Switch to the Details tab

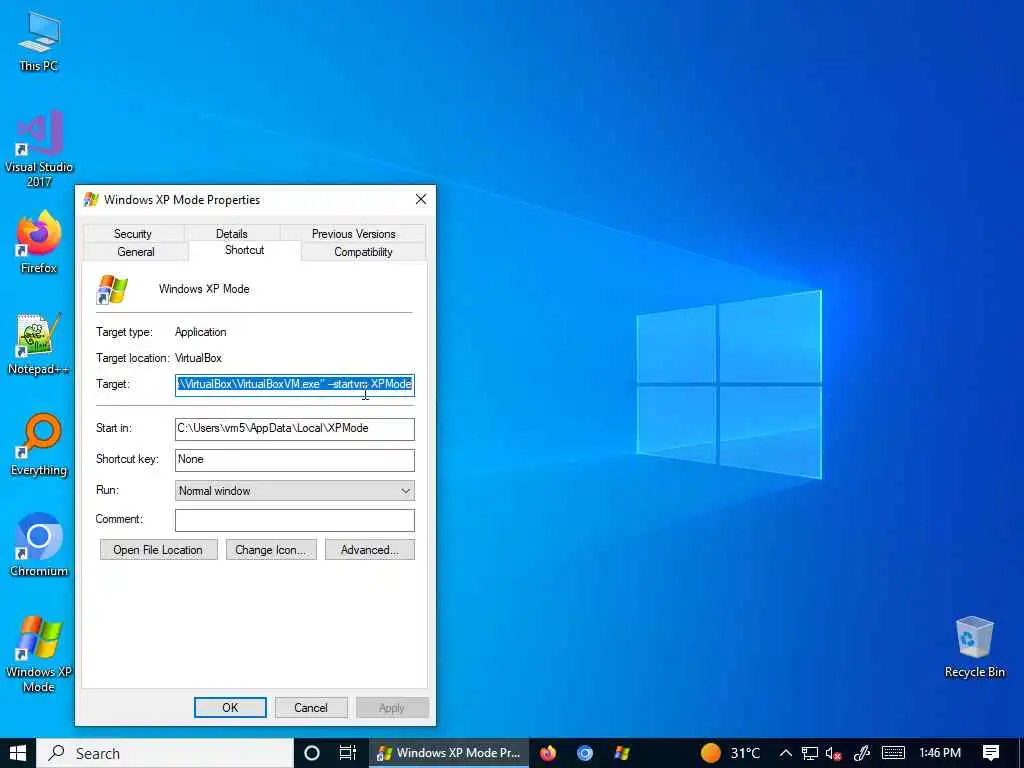click(x=232, y=233)
